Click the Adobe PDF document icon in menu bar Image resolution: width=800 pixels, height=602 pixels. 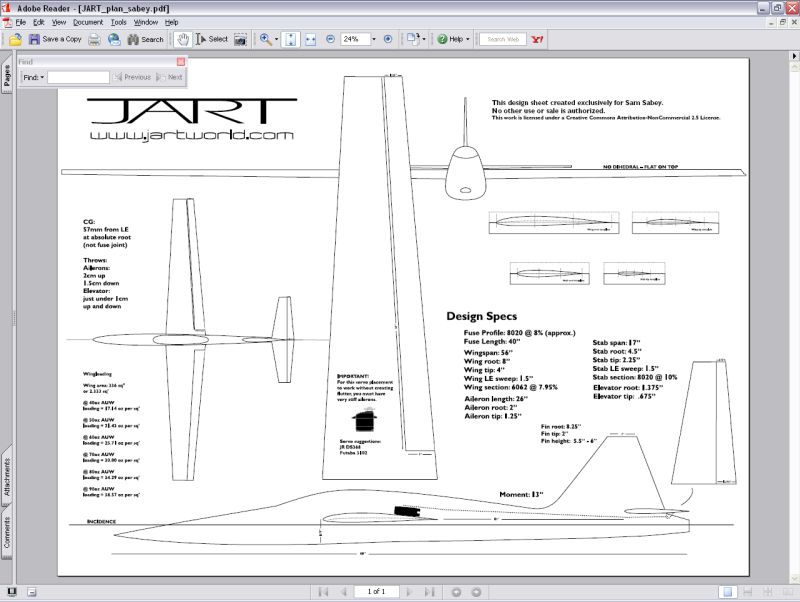(7, 22)
